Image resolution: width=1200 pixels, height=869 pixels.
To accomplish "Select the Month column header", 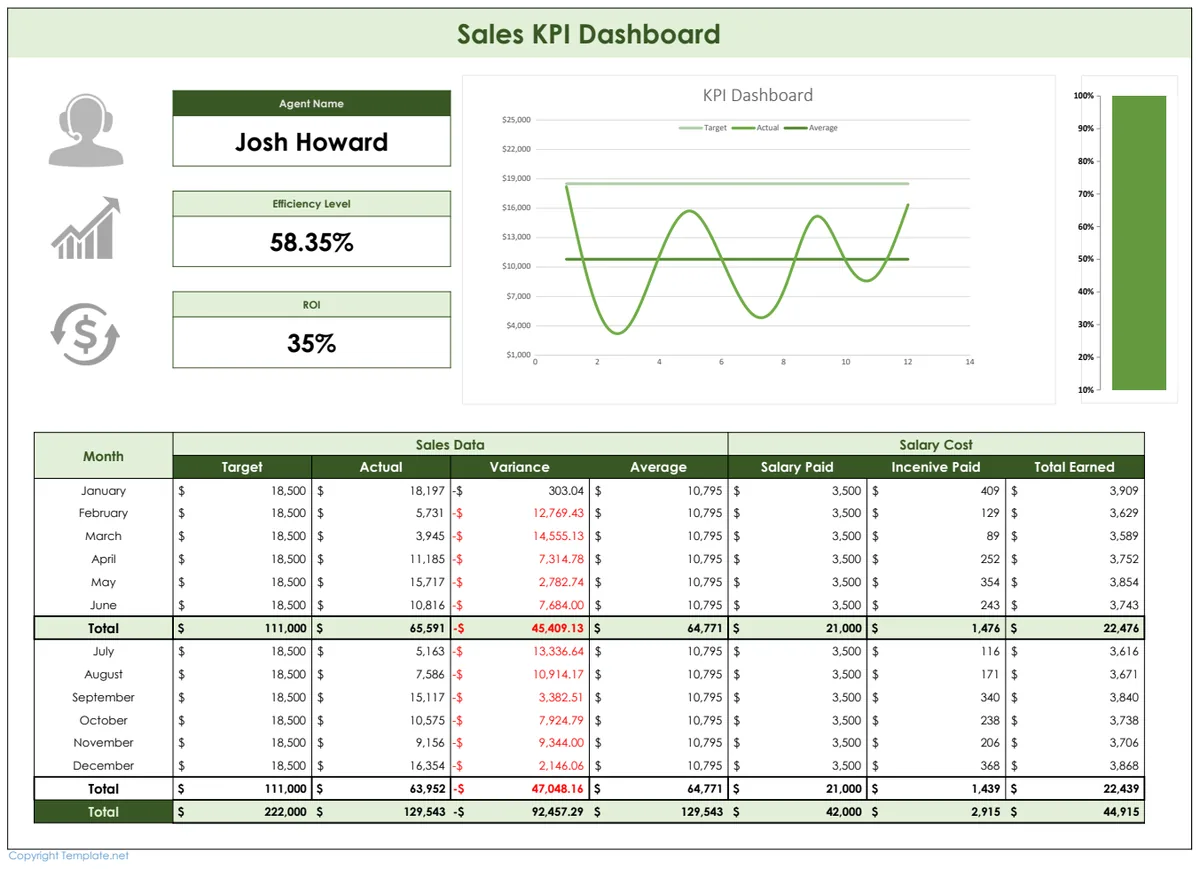I will 103,456.
